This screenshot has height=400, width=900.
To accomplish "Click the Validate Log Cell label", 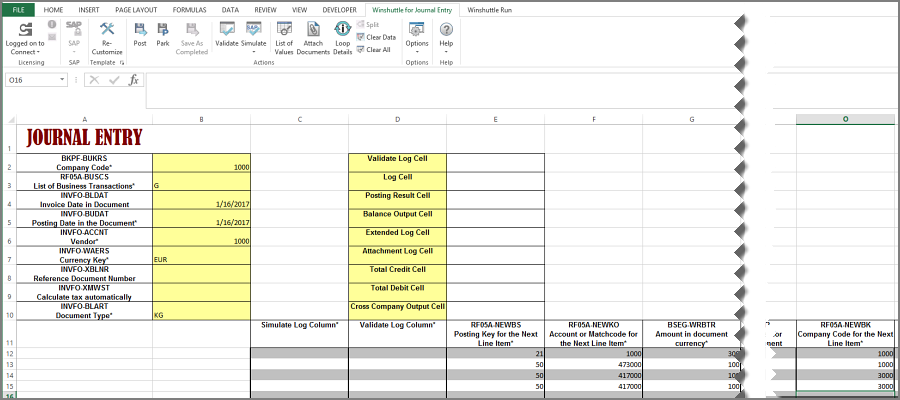I will (397, 158).
